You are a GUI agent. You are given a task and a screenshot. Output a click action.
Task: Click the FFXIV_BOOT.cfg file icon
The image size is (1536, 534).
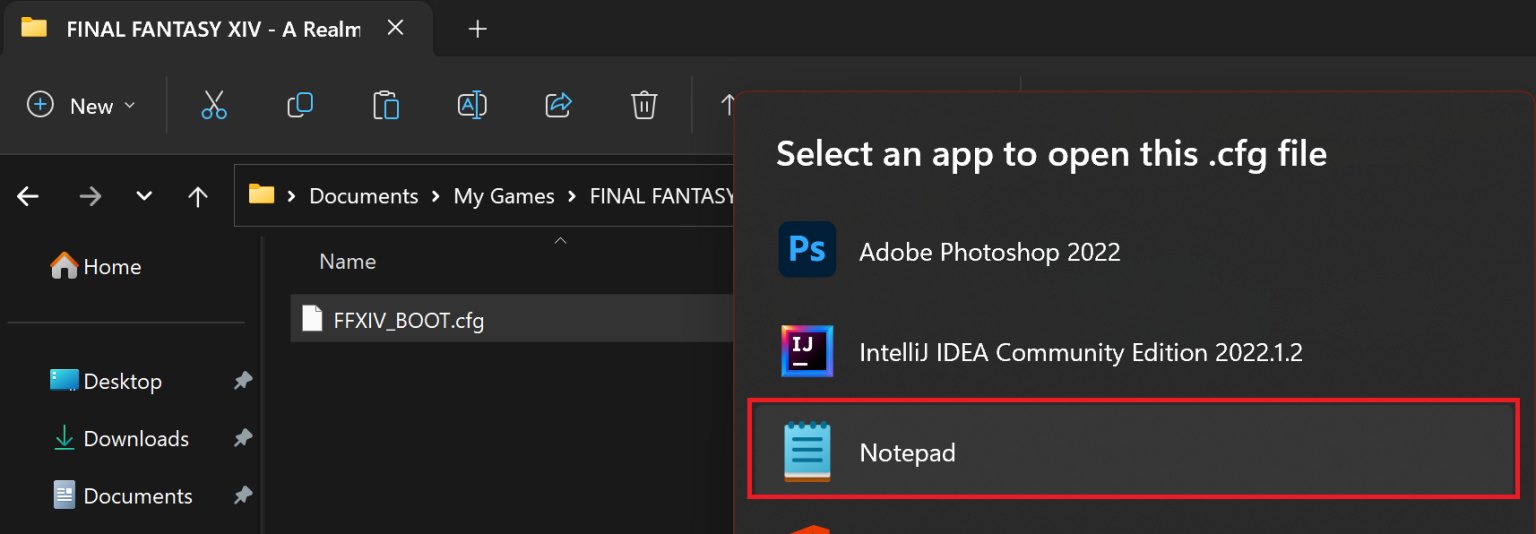pyautogui.click(x=313, y=320)
